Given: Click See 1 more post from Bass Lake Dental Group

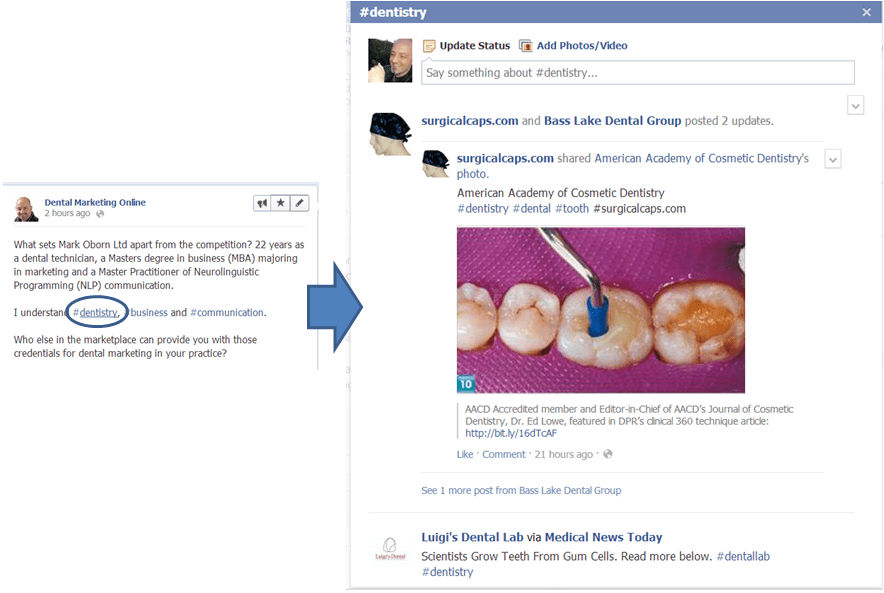Looking at the screenshot, I should point(521,490).
